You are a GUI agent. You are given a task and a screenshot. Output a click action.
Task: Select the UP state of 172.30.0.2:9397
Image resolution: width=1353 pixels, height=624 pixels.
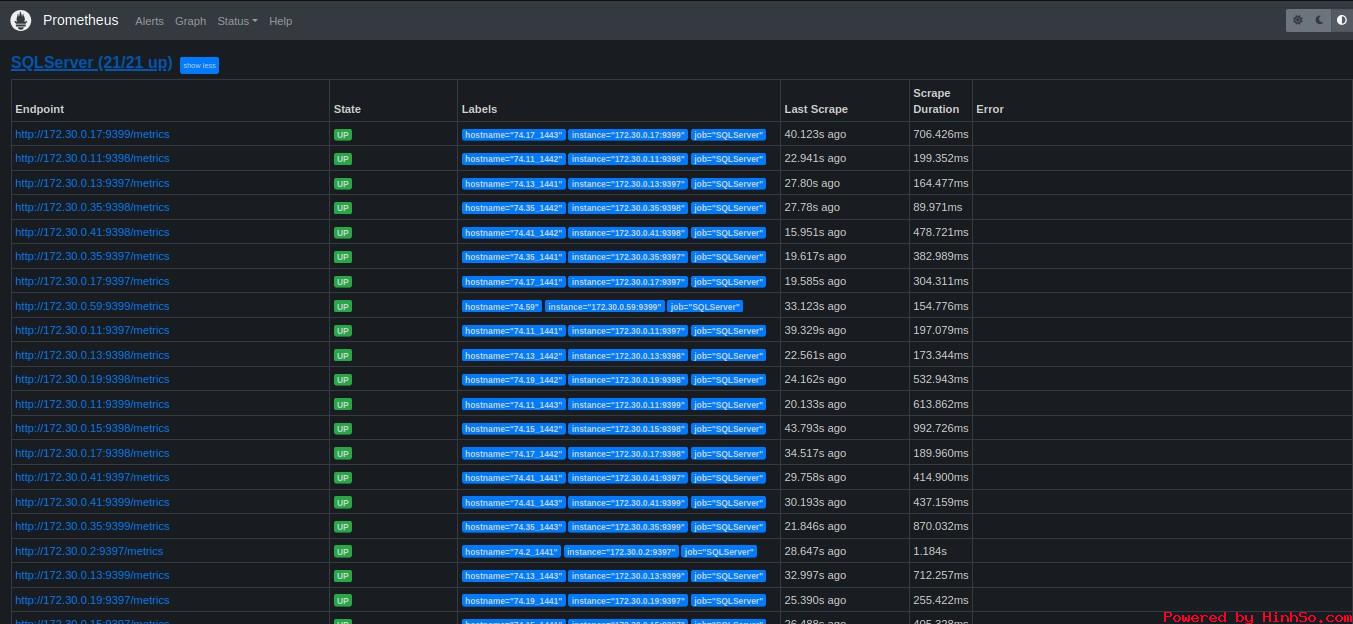coord(343,551)
